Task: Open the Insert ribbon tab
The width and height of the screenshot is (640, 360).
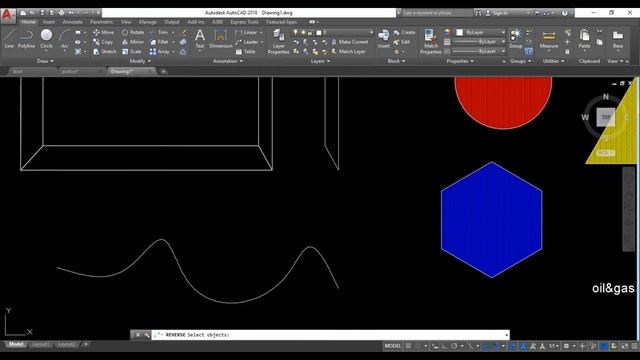Action: (x=49, y=22)
